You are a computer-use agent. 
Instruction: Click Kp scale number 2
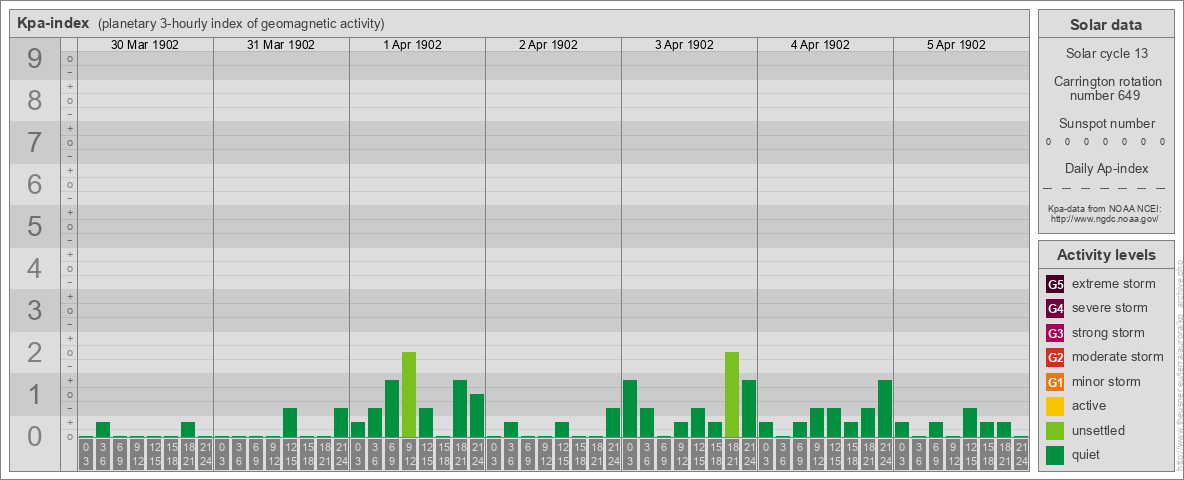[x=35, y=352]
